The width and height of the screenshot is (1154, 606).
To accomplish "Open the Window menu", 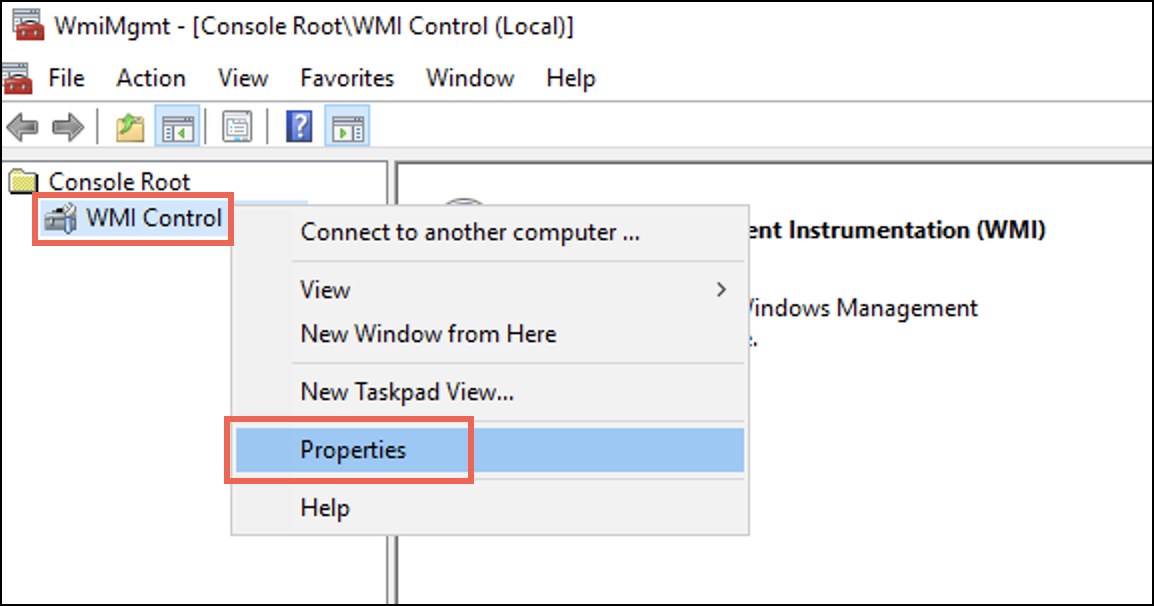I will pos(470,78).
